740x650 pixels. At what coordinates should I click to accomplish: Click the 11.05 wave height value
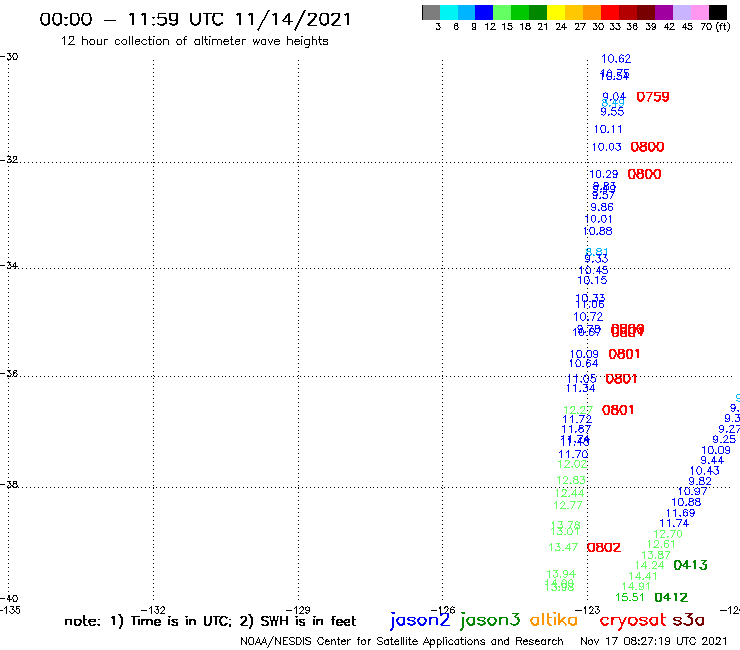point(581,379)
